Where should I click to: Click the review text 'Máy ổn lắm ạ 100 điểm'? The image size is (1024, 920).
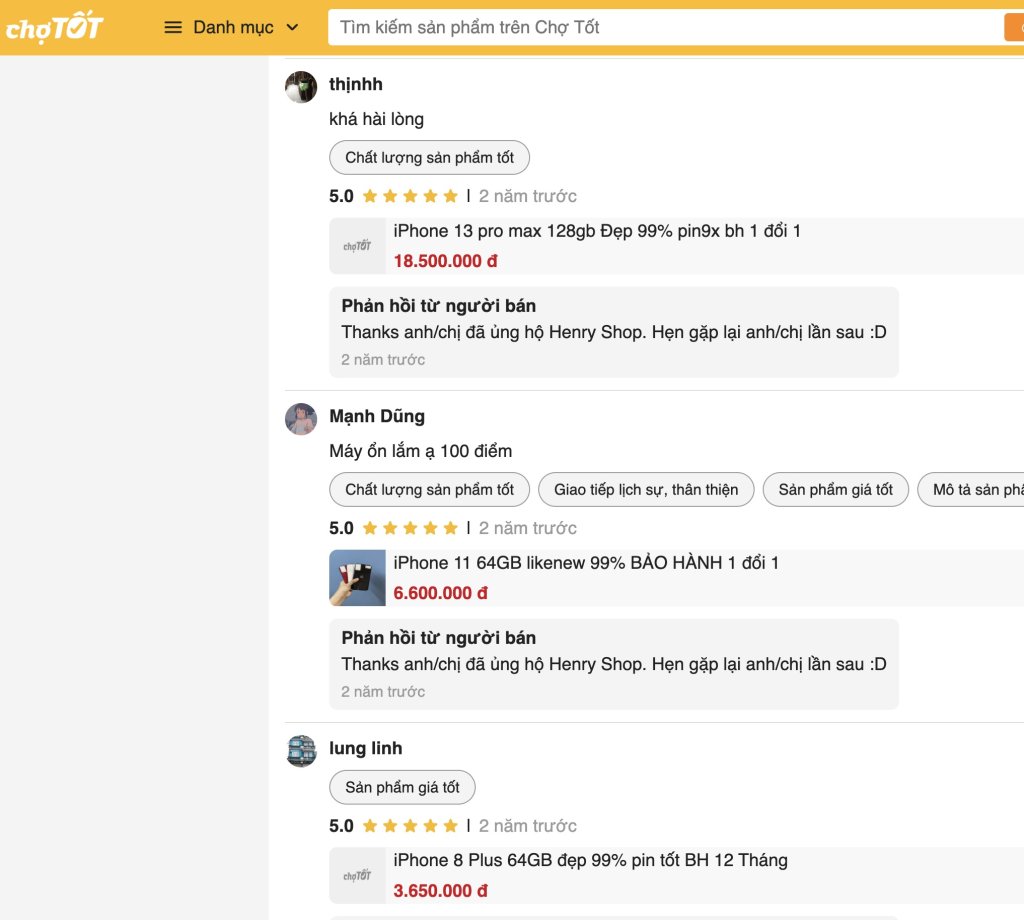421,451
